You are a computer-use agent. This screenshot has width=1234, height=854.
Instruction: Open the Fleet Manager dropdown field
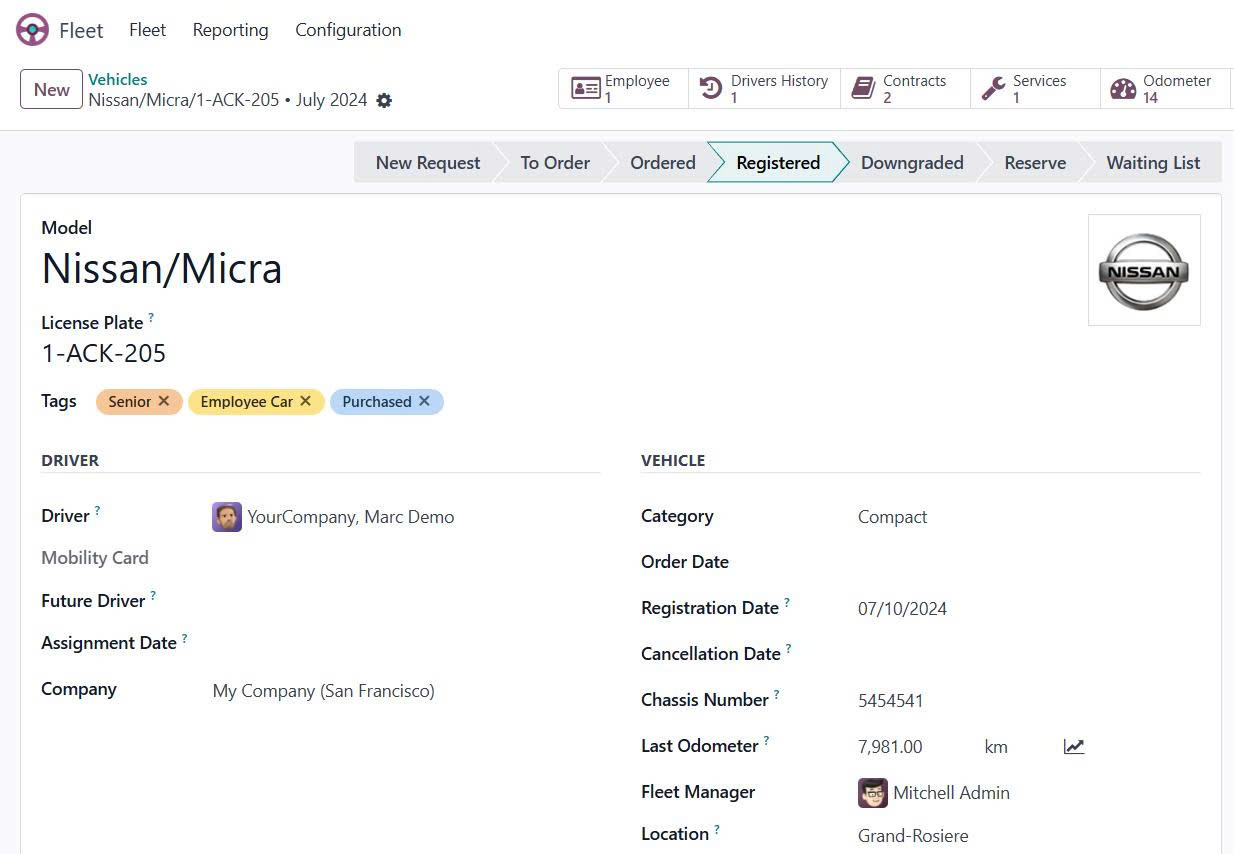coord(1028,793)
